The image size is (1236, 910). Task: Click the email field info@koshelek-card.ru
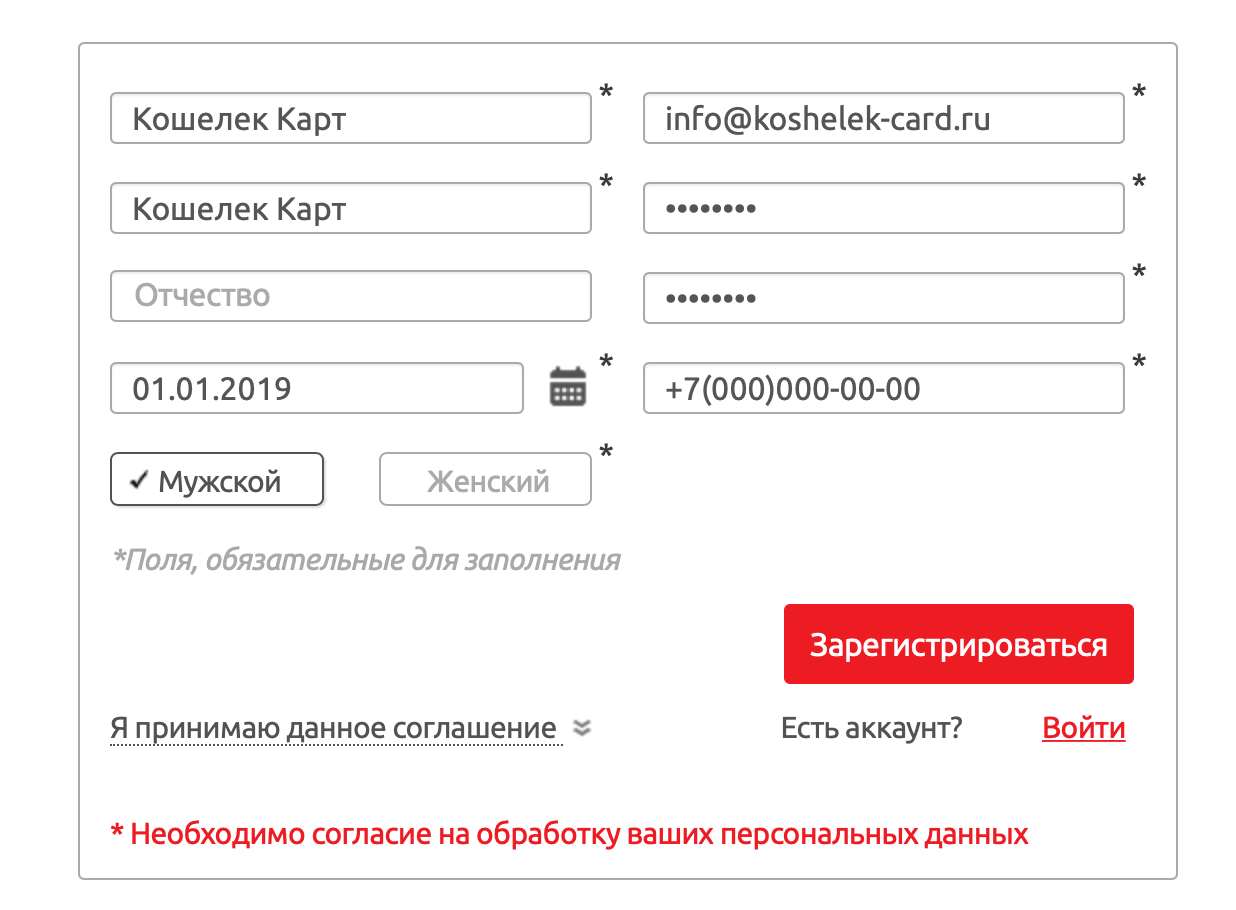[x=884, y=118]
